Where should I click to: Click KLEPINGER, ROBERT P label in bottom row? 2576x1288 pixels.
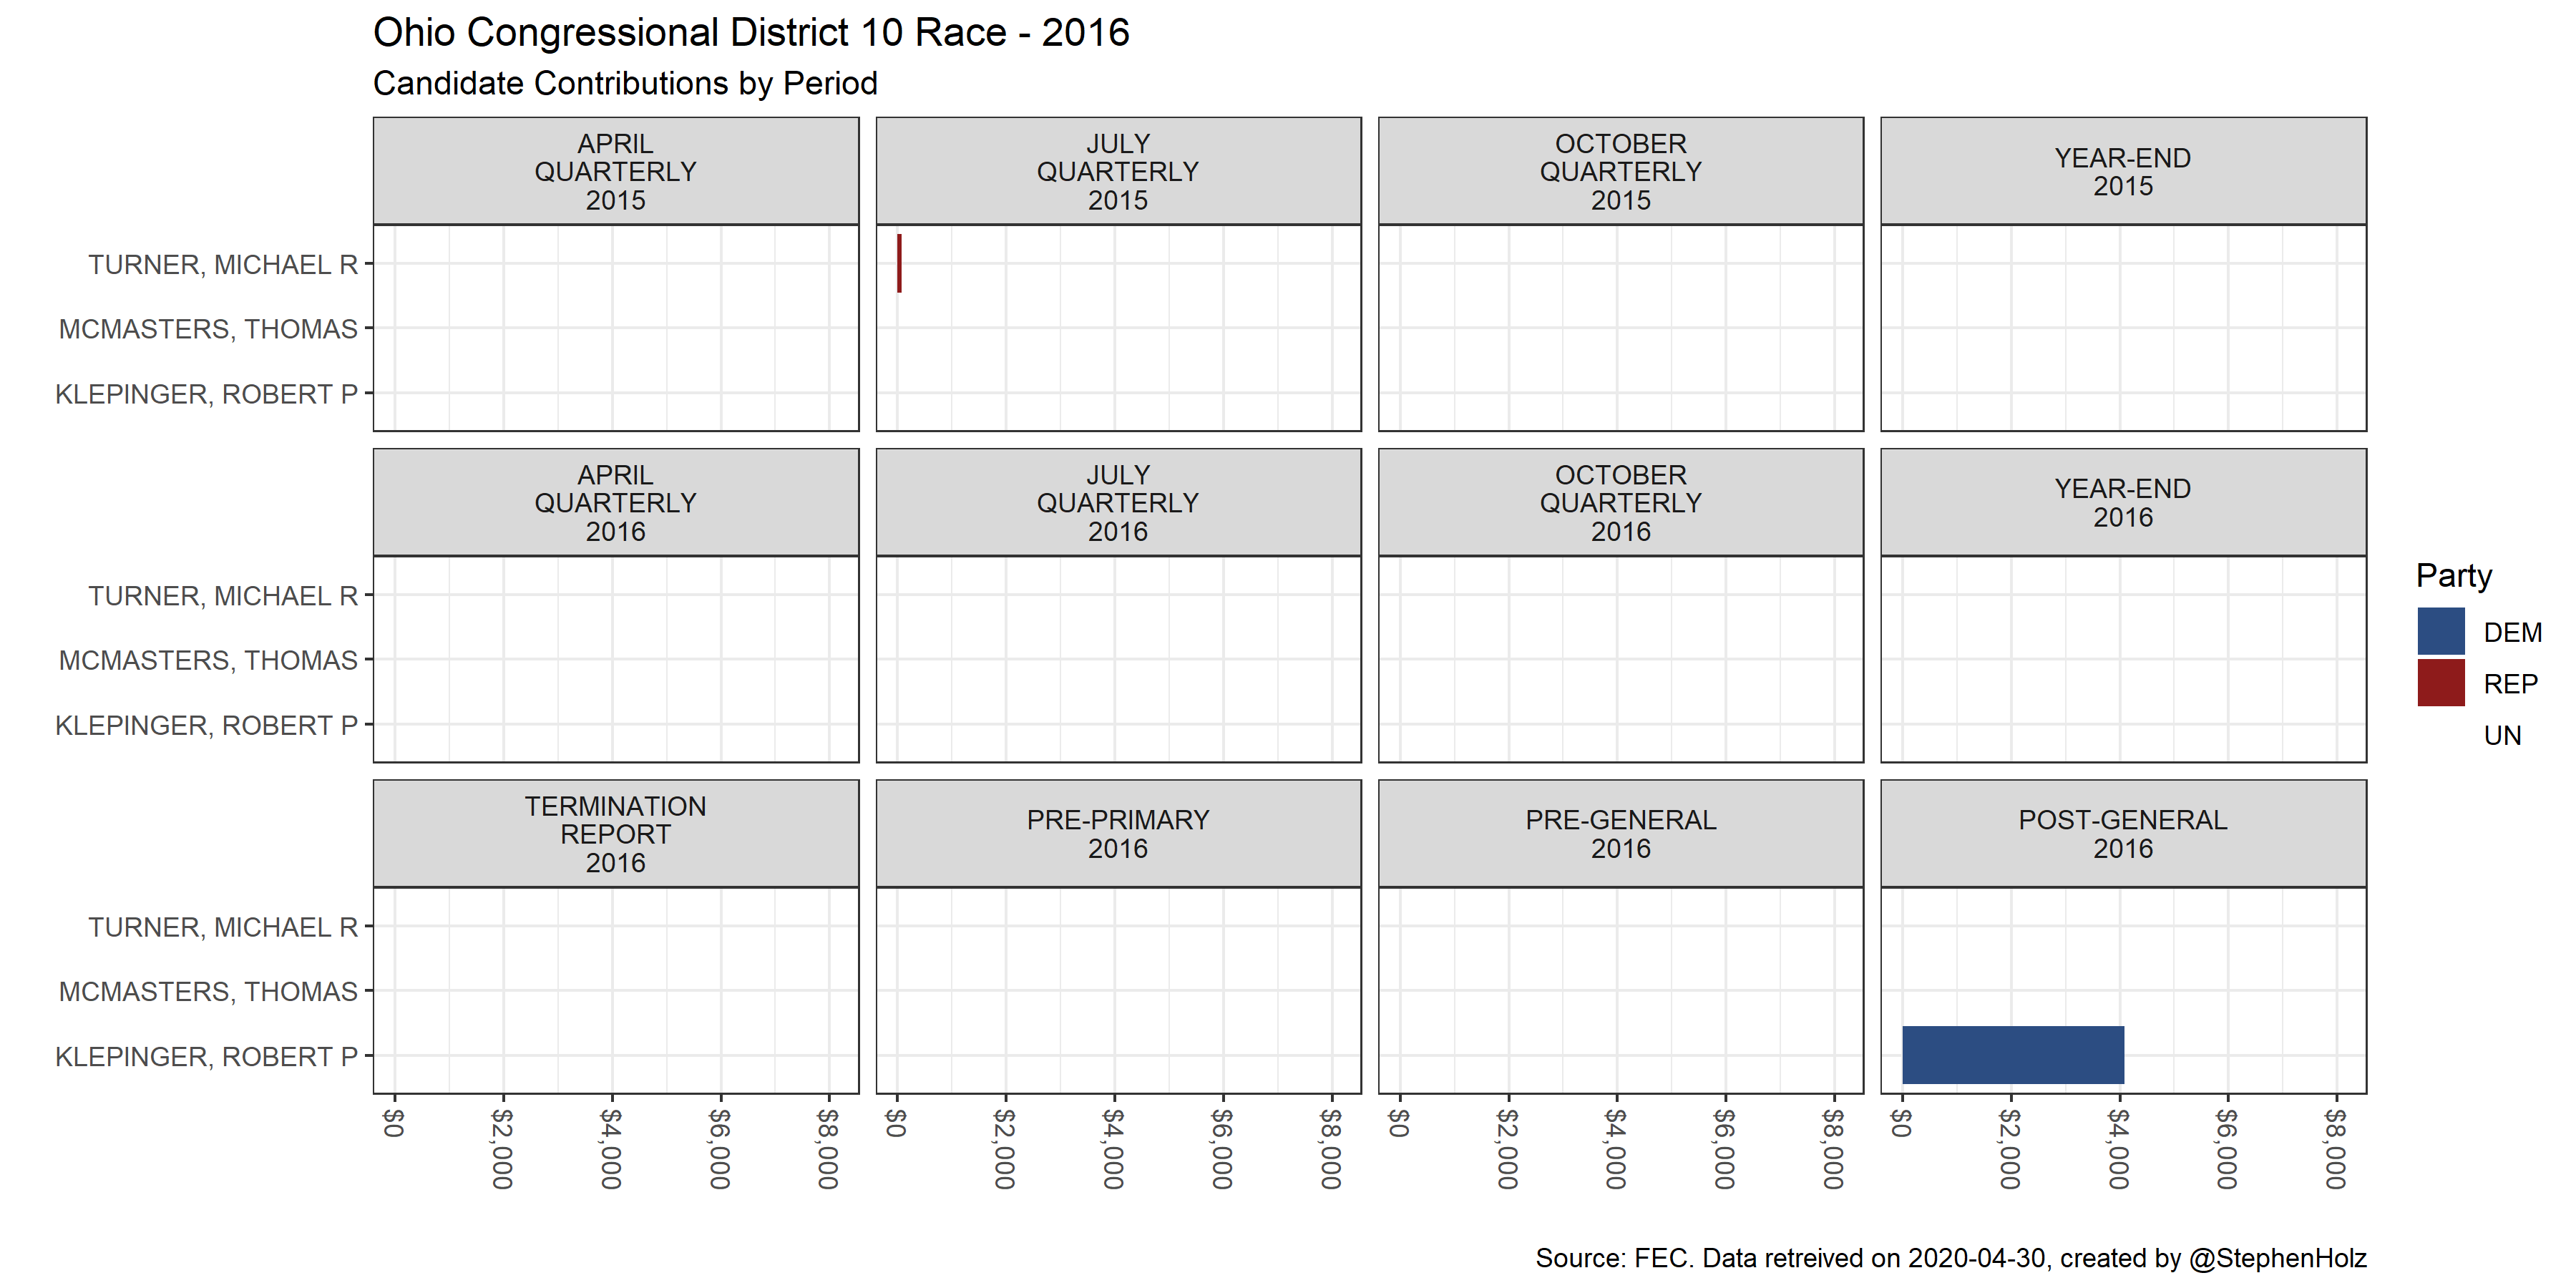click(x=206, y=1056)
